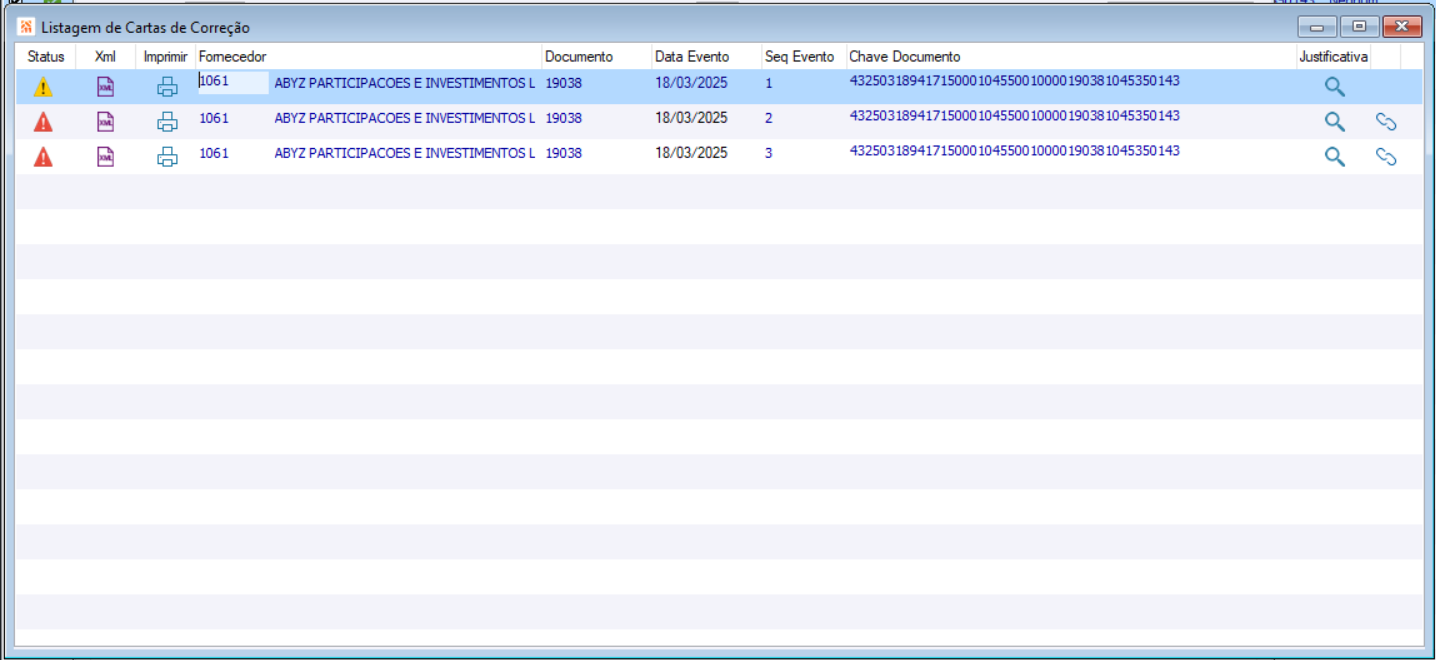Print the correction letter for Seq Evento 3

pyautogui.click(x=167, y=157)
